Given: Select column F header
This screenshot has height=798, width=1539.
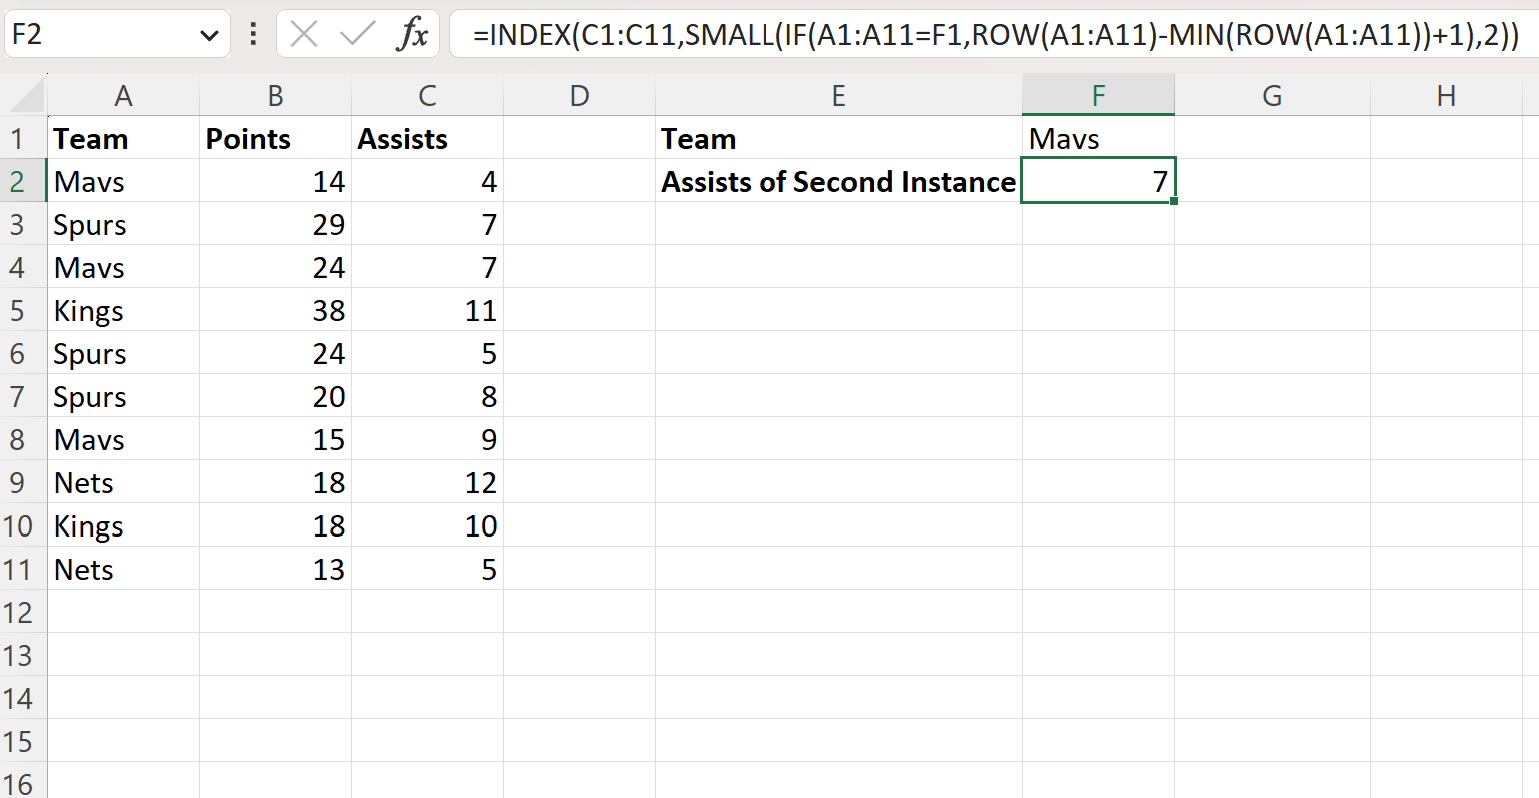Looking at the screenshot, I should (1098, 96).
